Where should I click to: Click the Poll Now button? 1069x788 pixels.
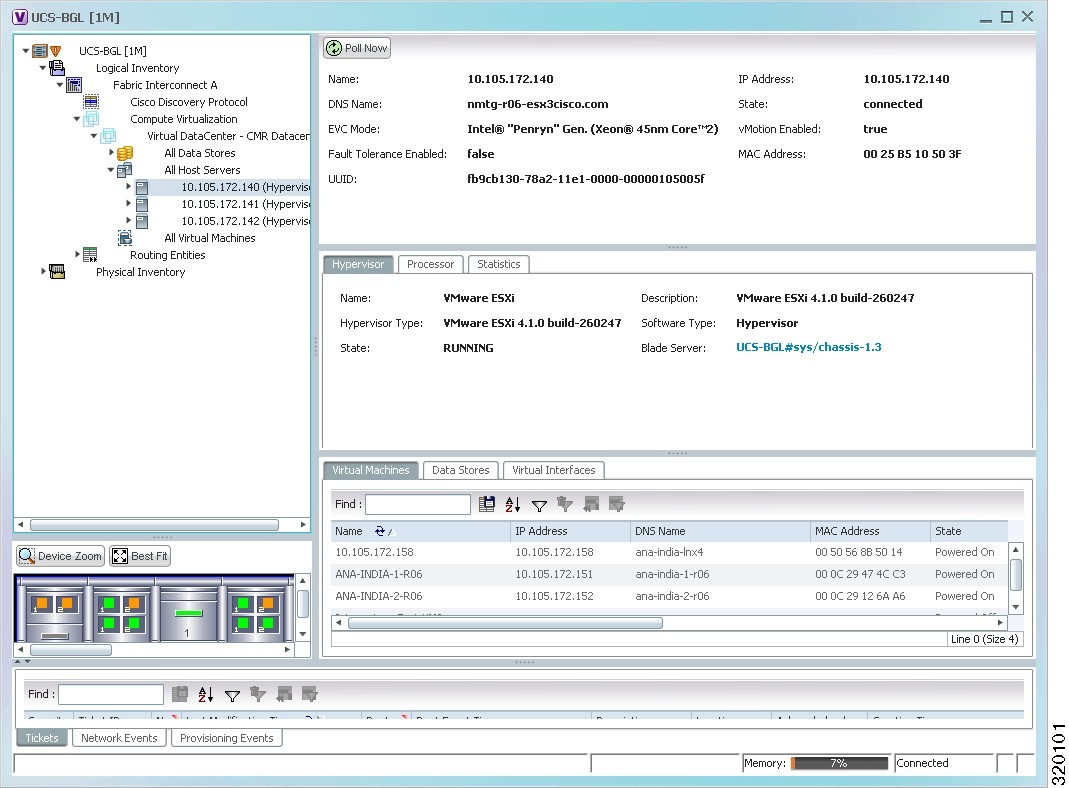point(357,48)
